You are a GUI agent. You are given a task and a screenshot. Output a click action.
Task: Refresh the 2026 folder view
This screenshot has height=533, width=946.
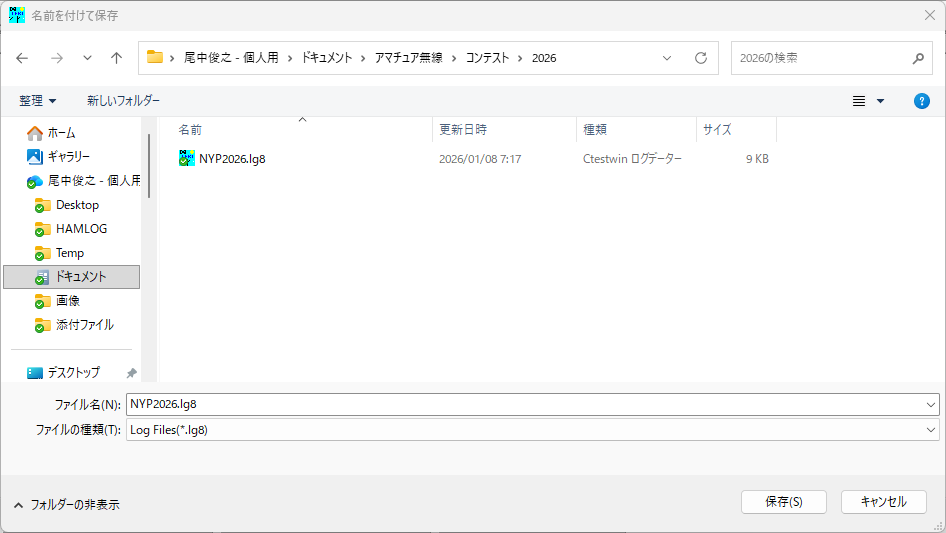pos(700,58)
